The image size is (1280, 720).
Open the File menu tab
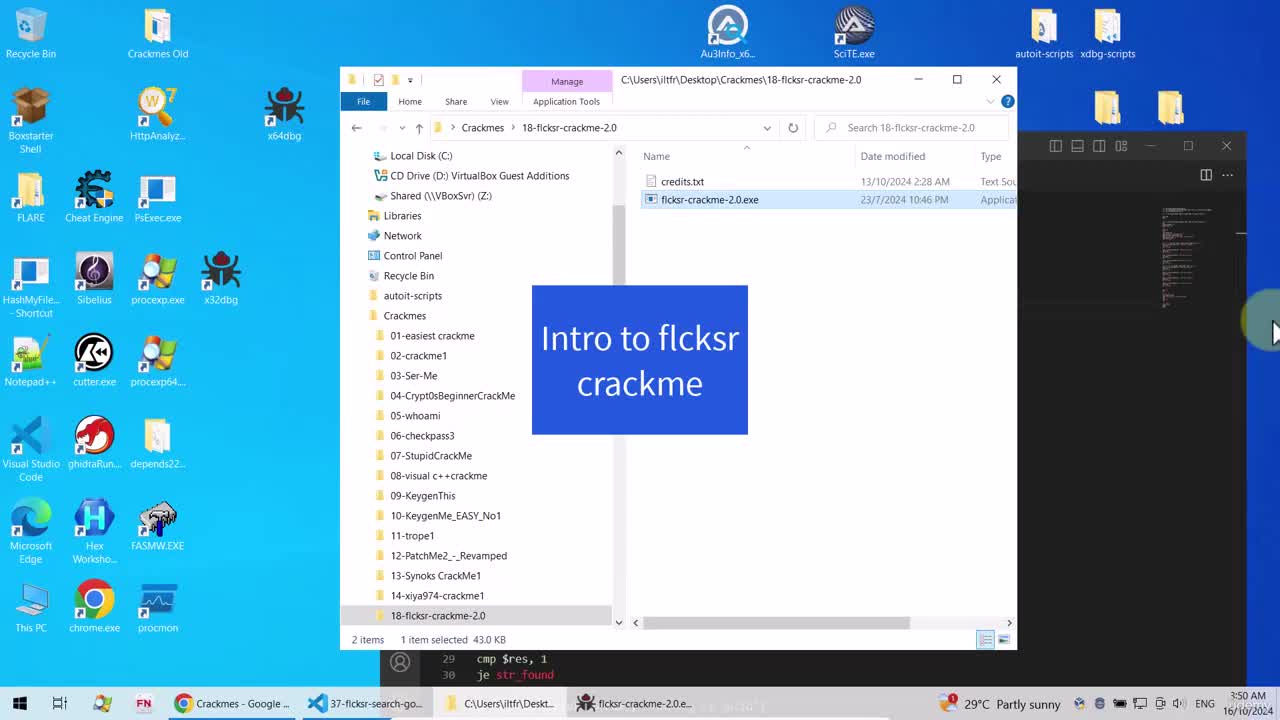coord(363,101)
